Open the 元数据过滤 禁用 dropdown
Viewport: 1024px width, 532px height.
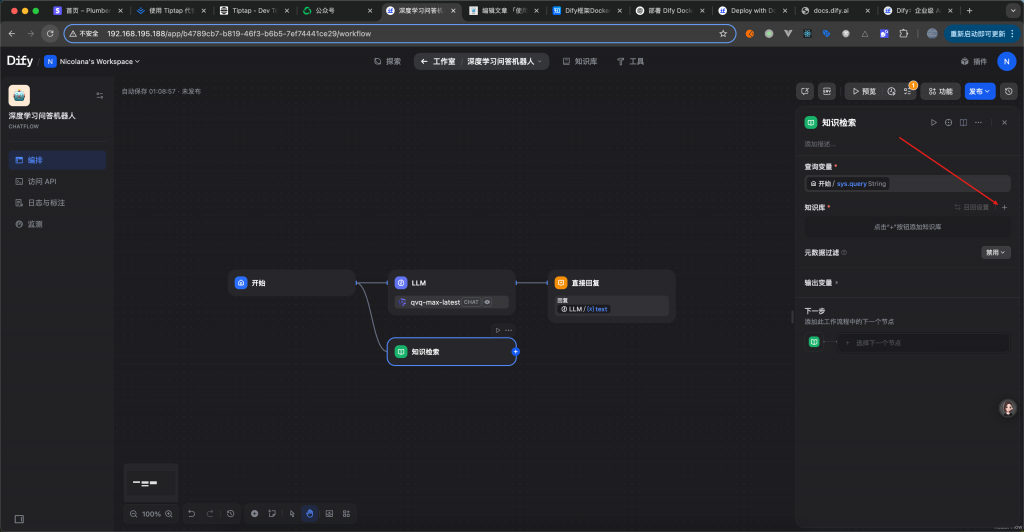coord(996,253)
